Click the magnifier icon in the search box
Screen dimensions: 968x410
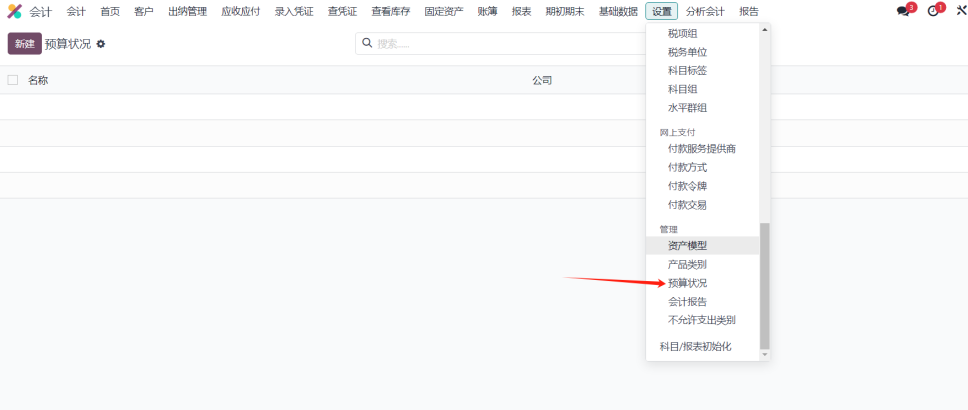367,43
